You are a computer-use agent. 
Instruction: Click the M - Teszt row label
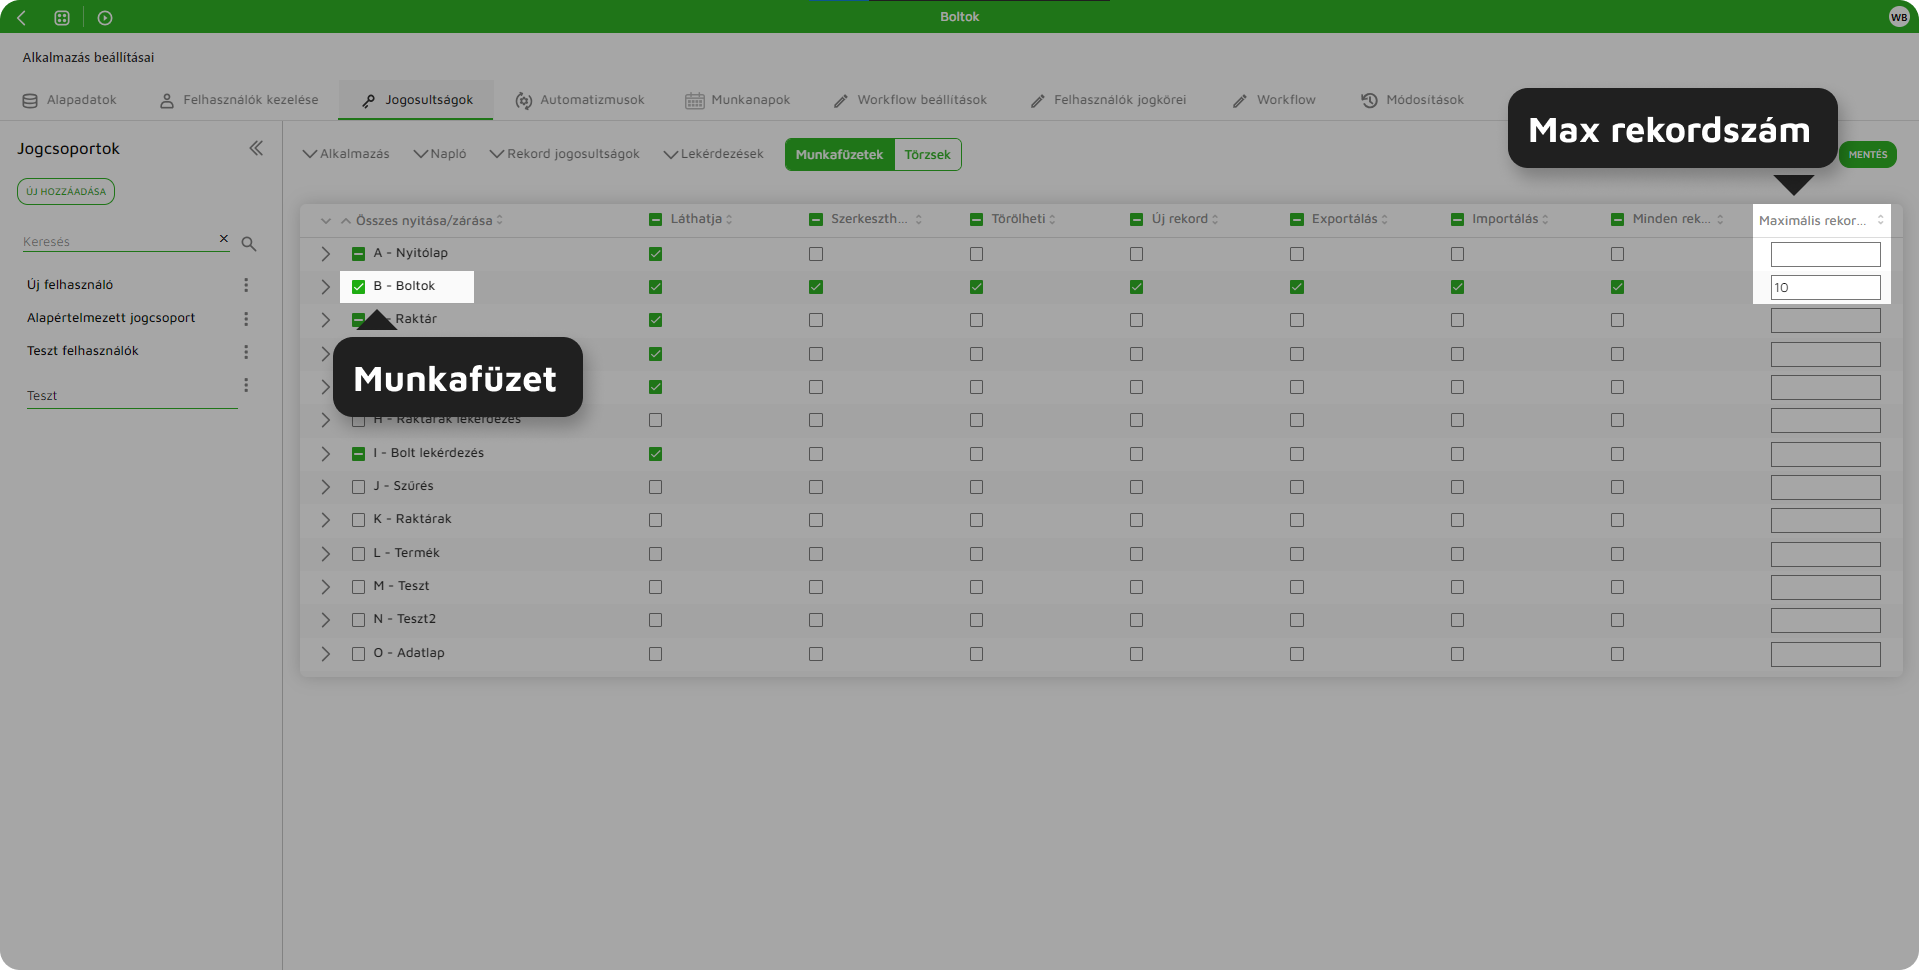401,586
